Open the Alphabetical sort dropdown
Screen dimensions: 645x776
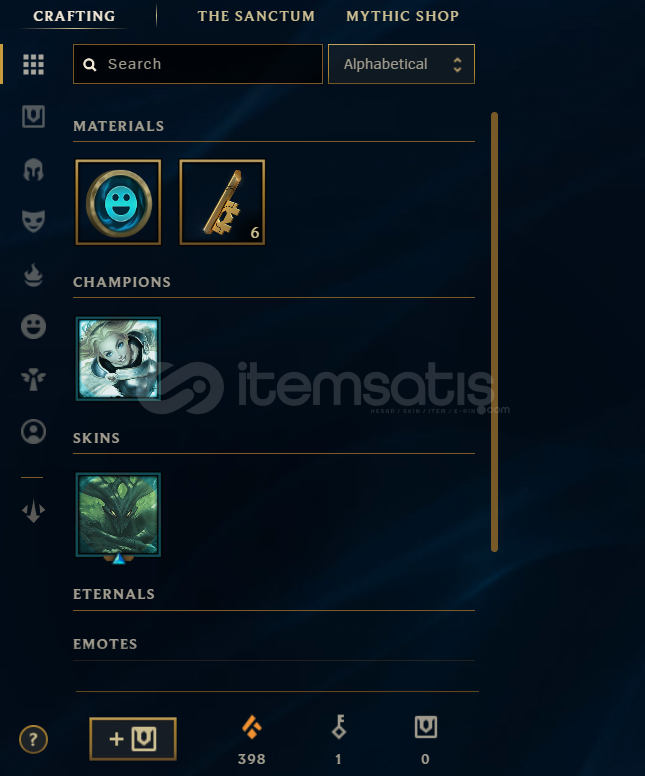(x=401, y=64)
